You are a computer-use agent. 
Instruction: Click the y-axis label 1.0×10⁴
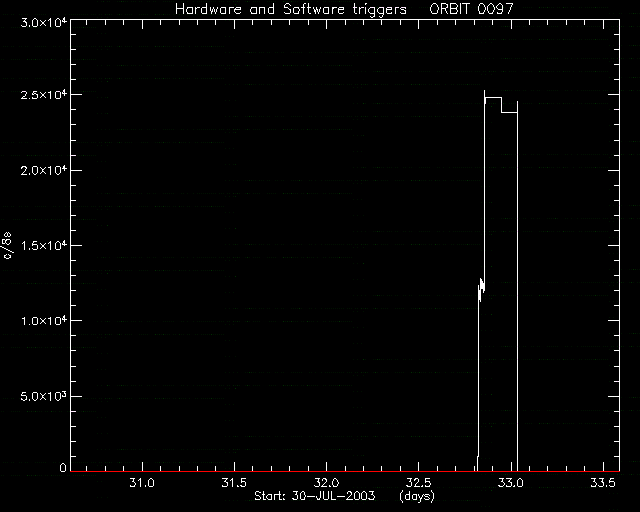44,321
